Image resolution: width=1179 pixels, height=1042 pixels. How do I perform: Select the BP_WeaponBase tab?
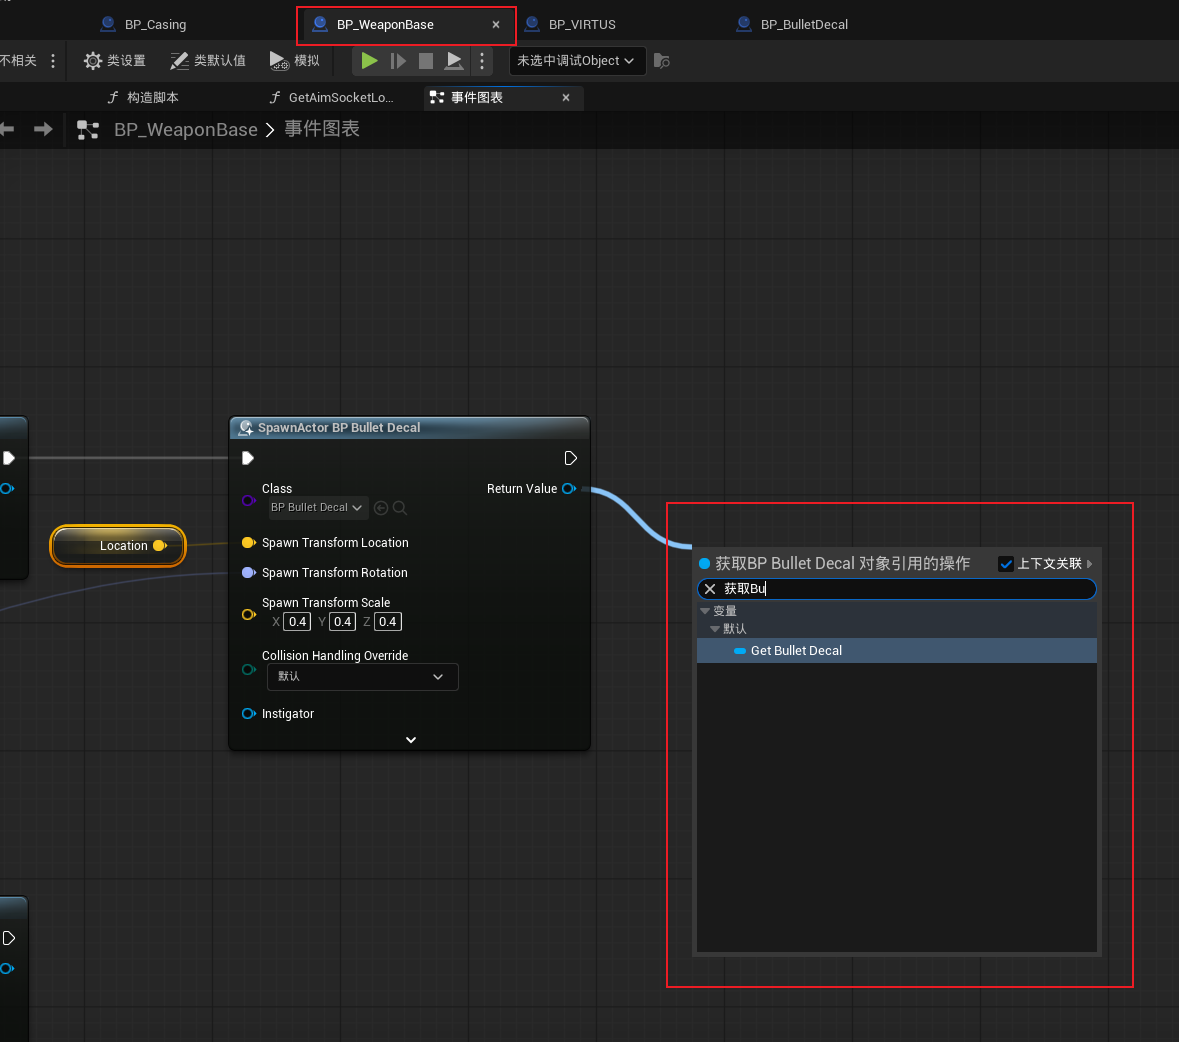pyautogui.click(x=385, y=24)
